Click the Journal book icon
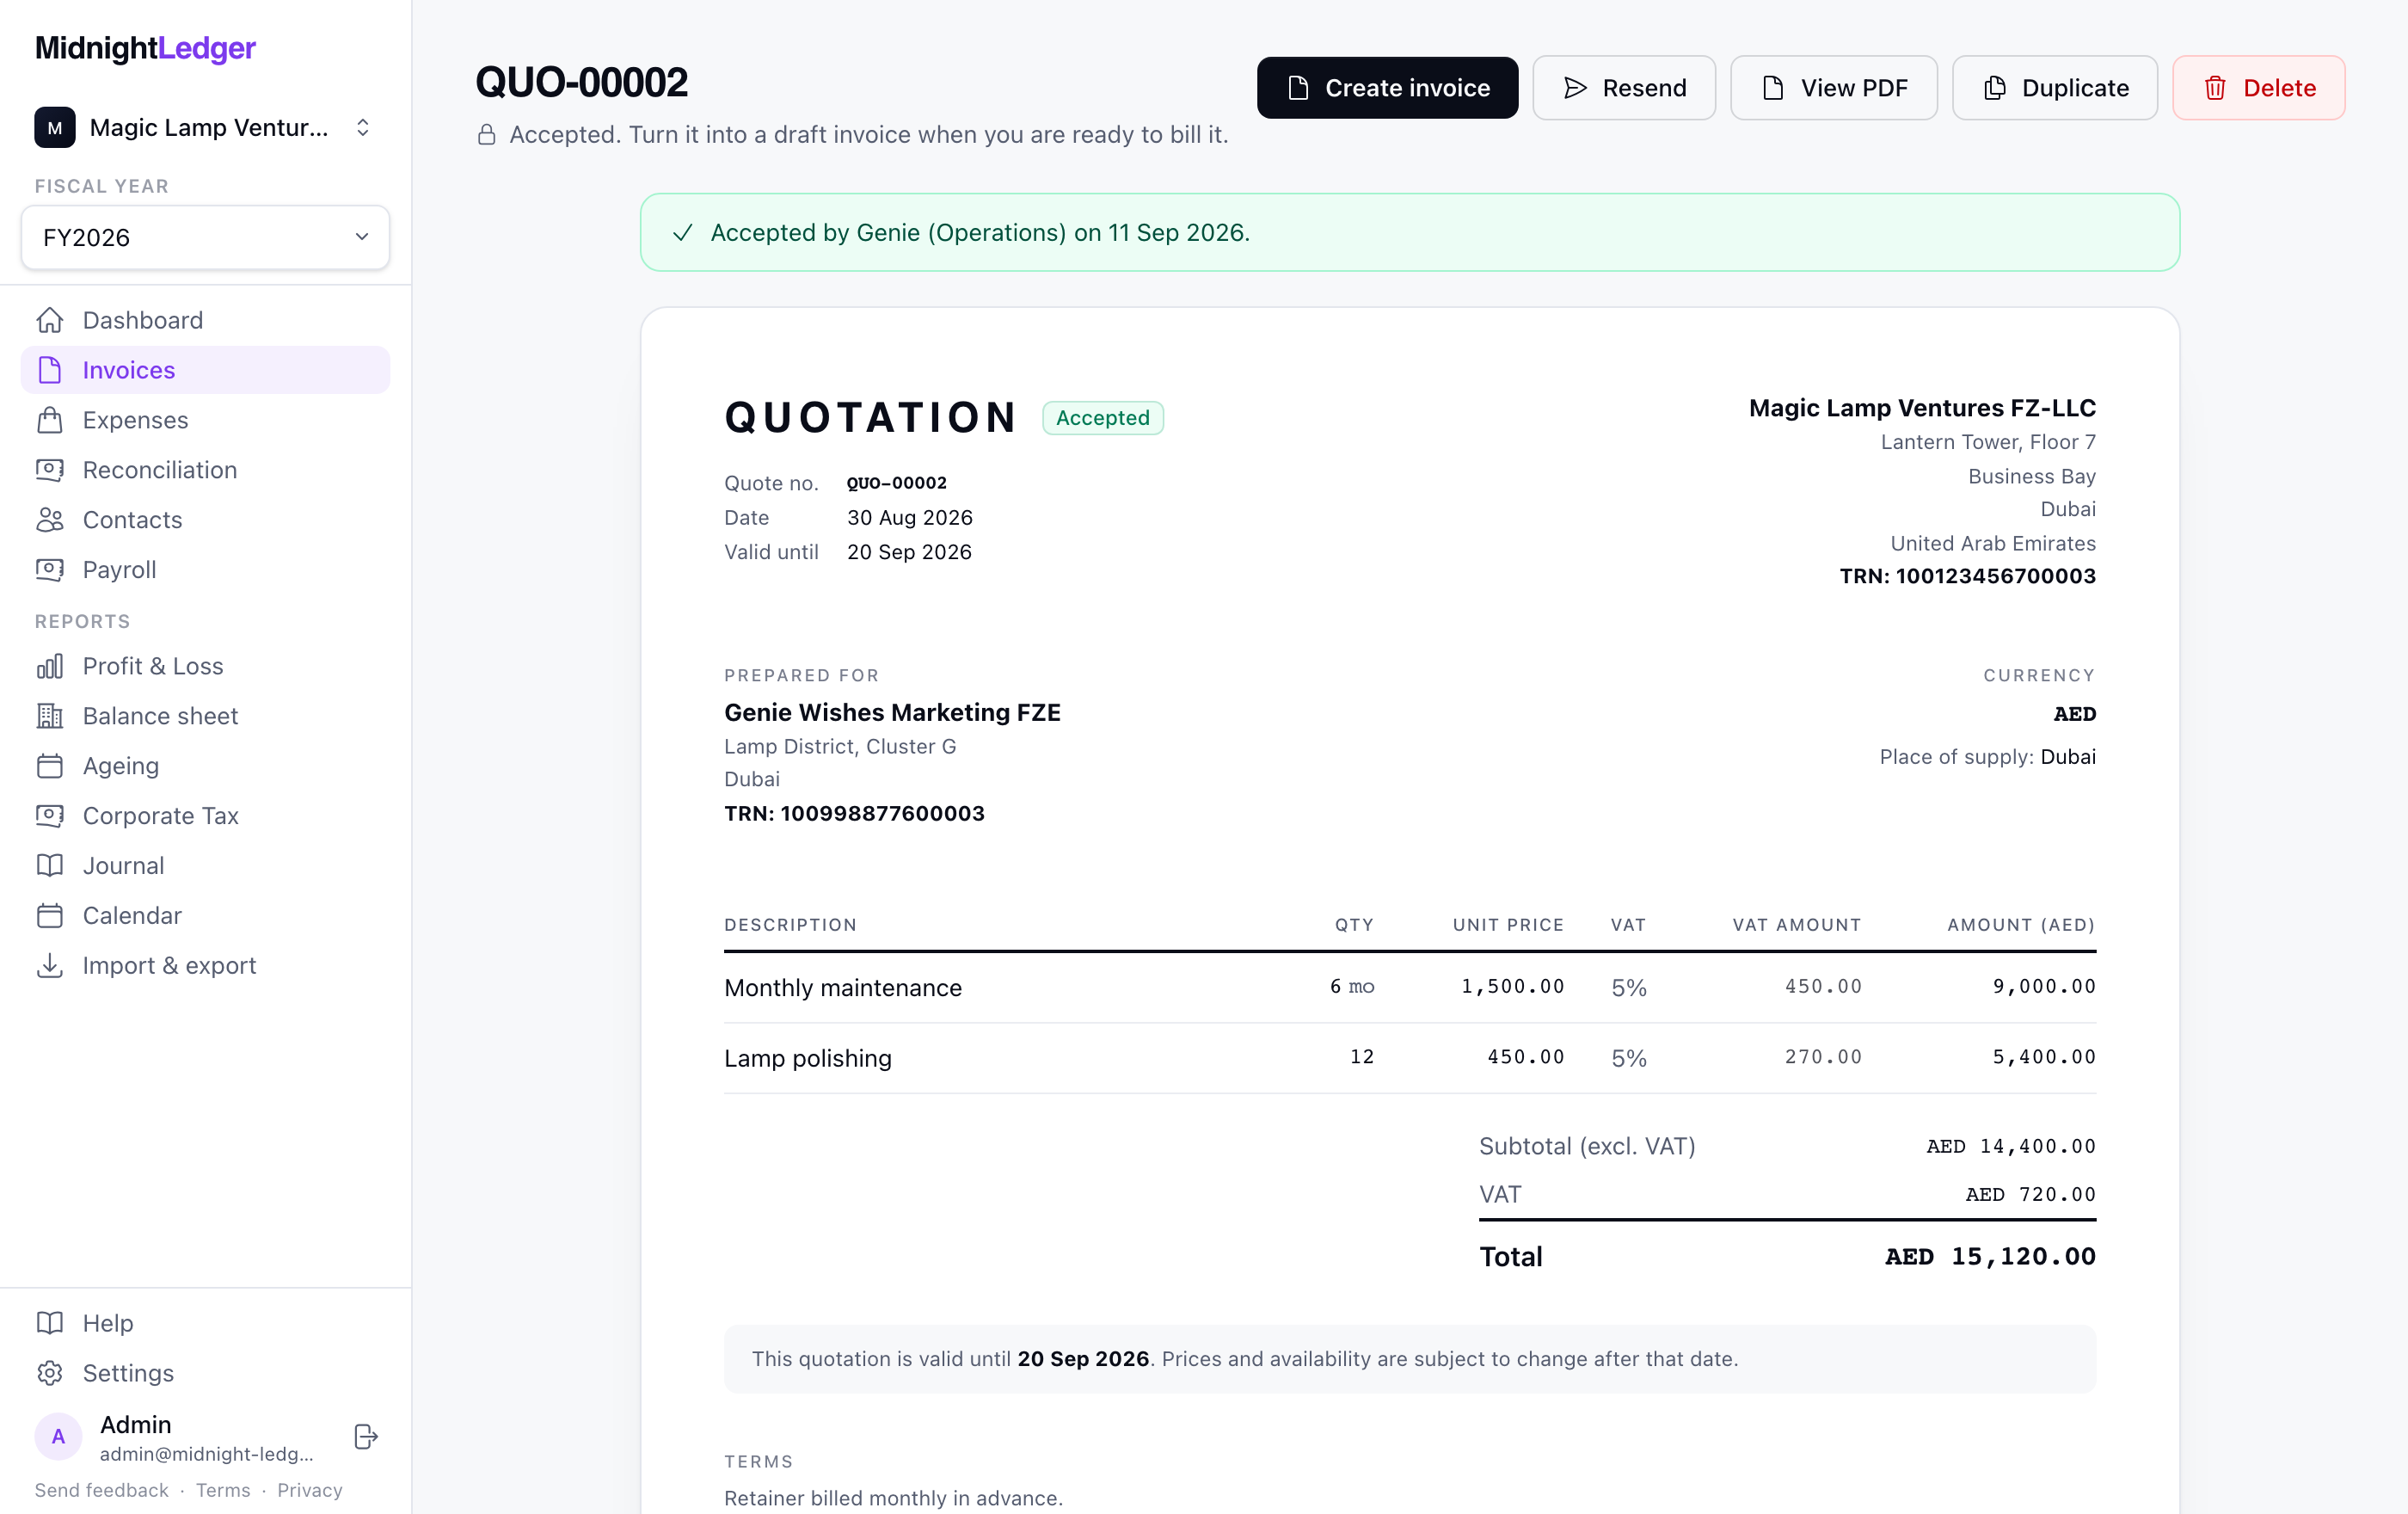 point(50,866)
